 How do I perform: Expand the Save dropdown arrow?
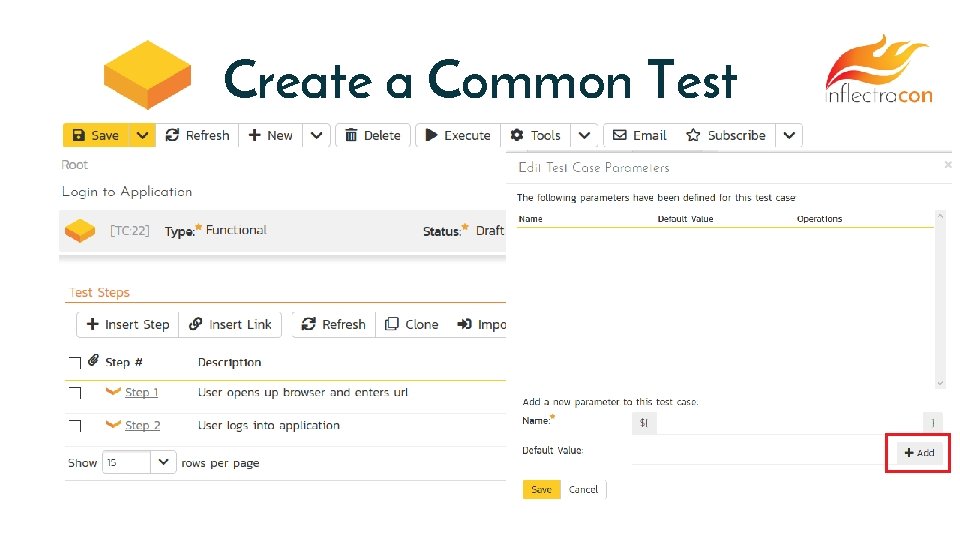pos(142,136)
